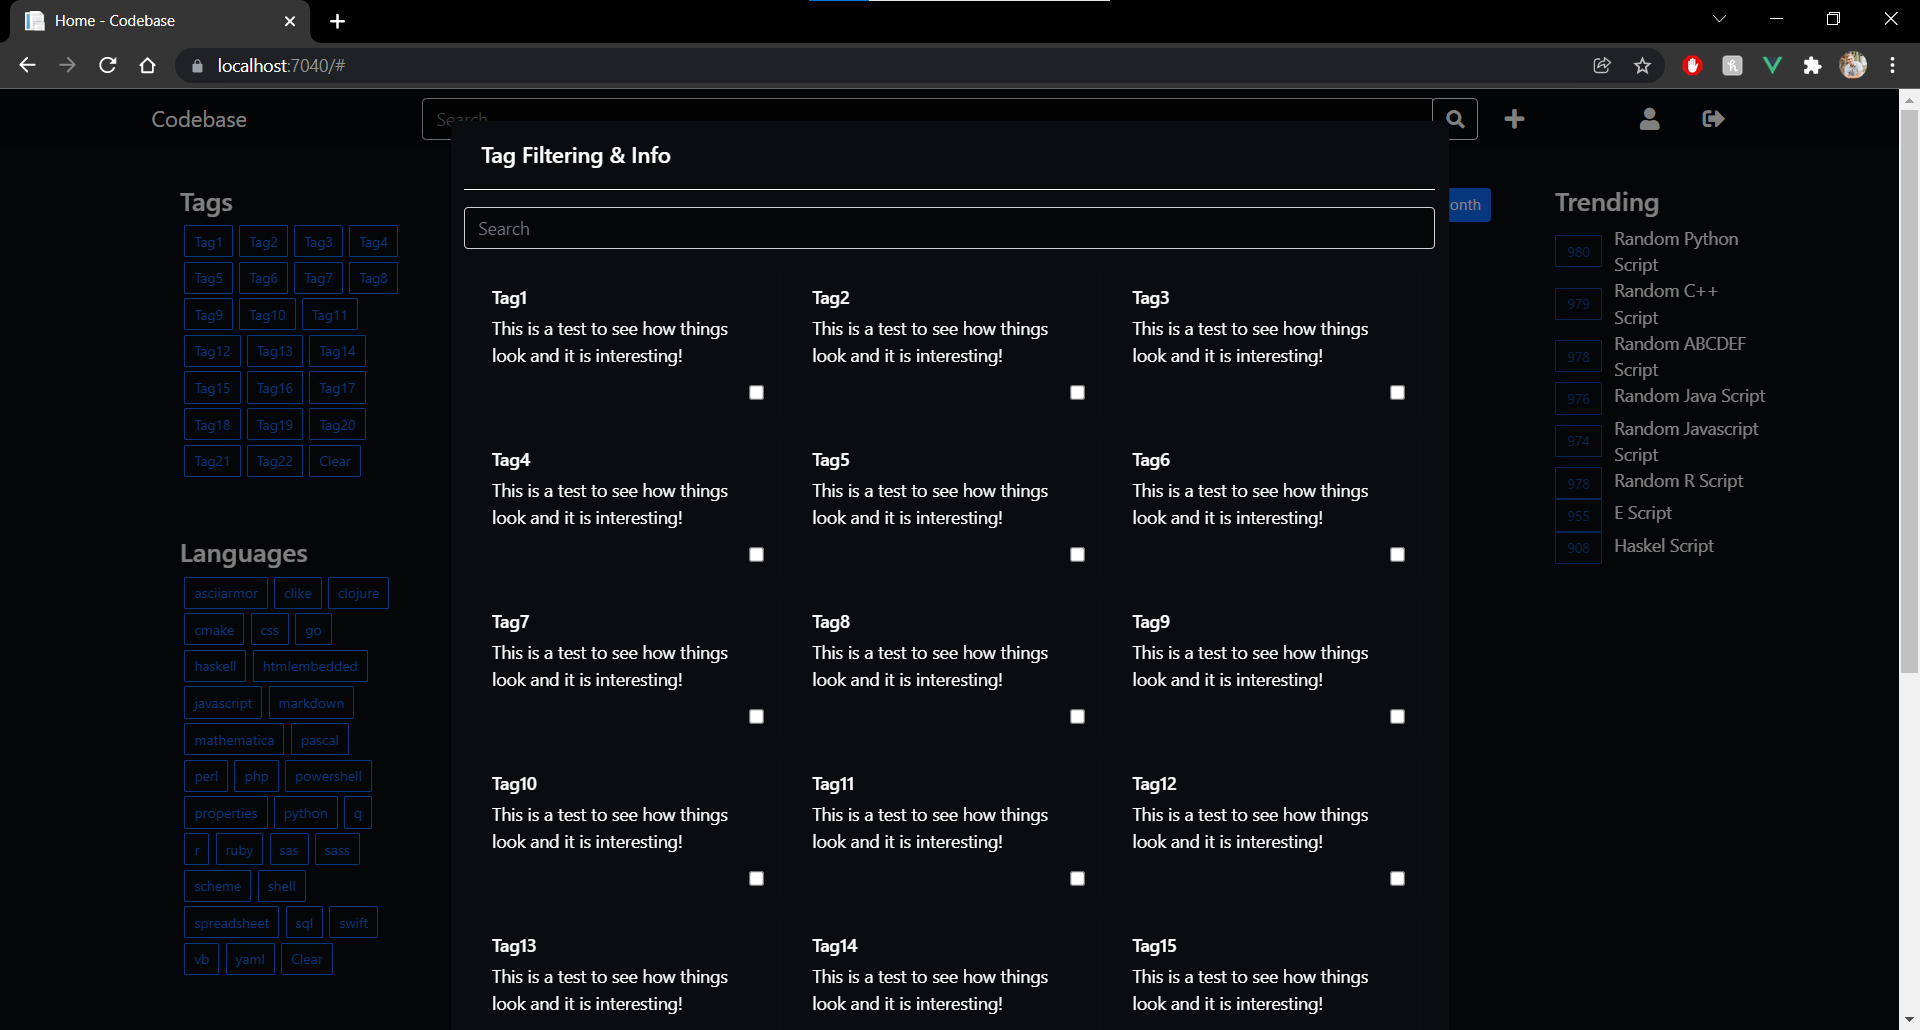Open a new browser tab
This screenshot has width=1920, height=1030.
(337, 21)
